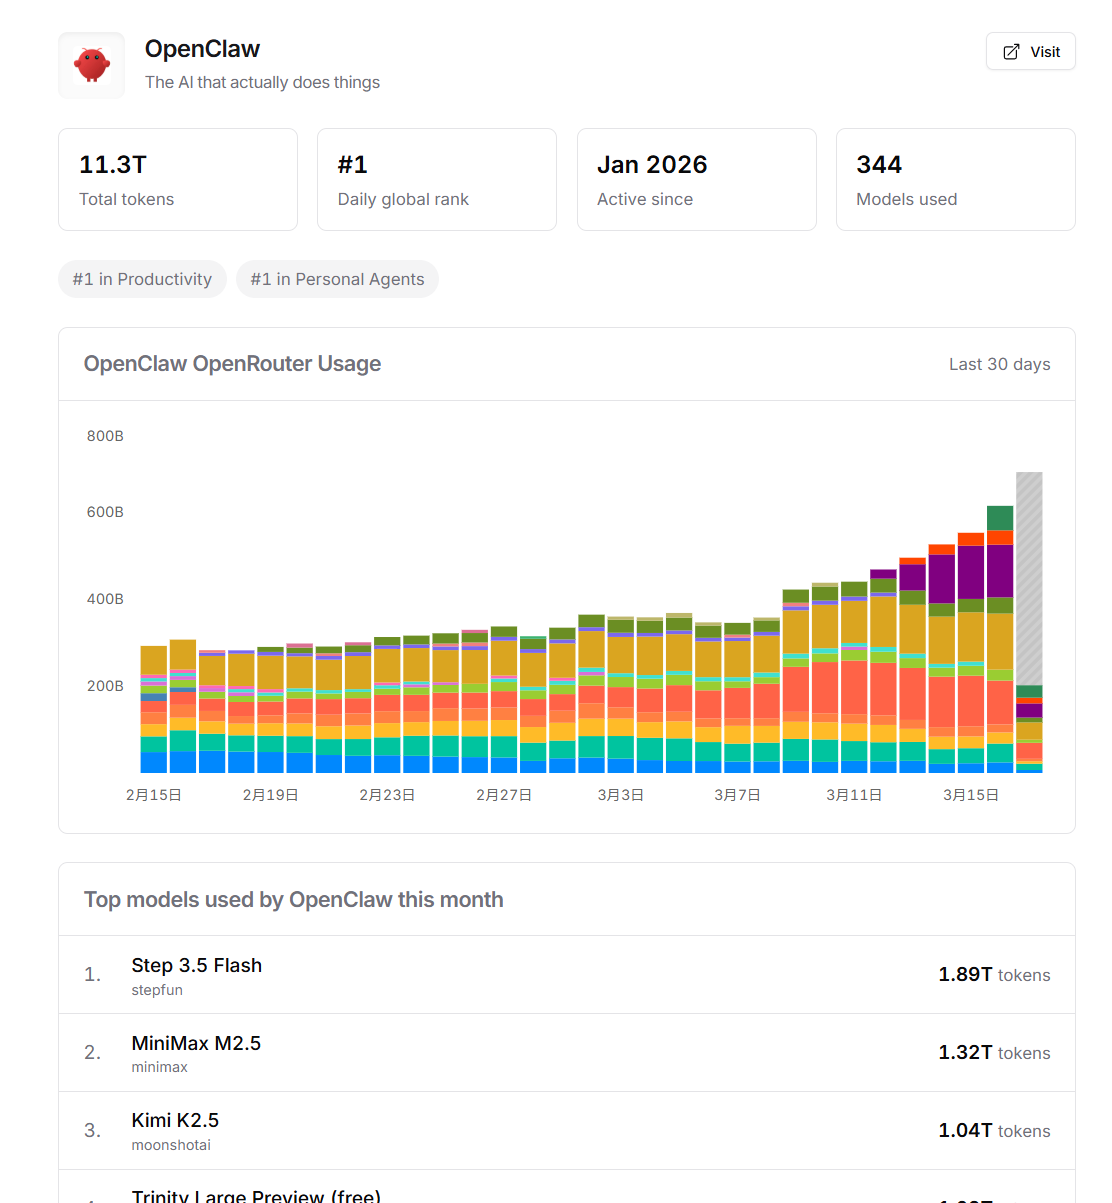Click the external link icon beside Visit
Image resolution: width=1112 pixels, height=1203 pixels.
(x=1011, y=52)
